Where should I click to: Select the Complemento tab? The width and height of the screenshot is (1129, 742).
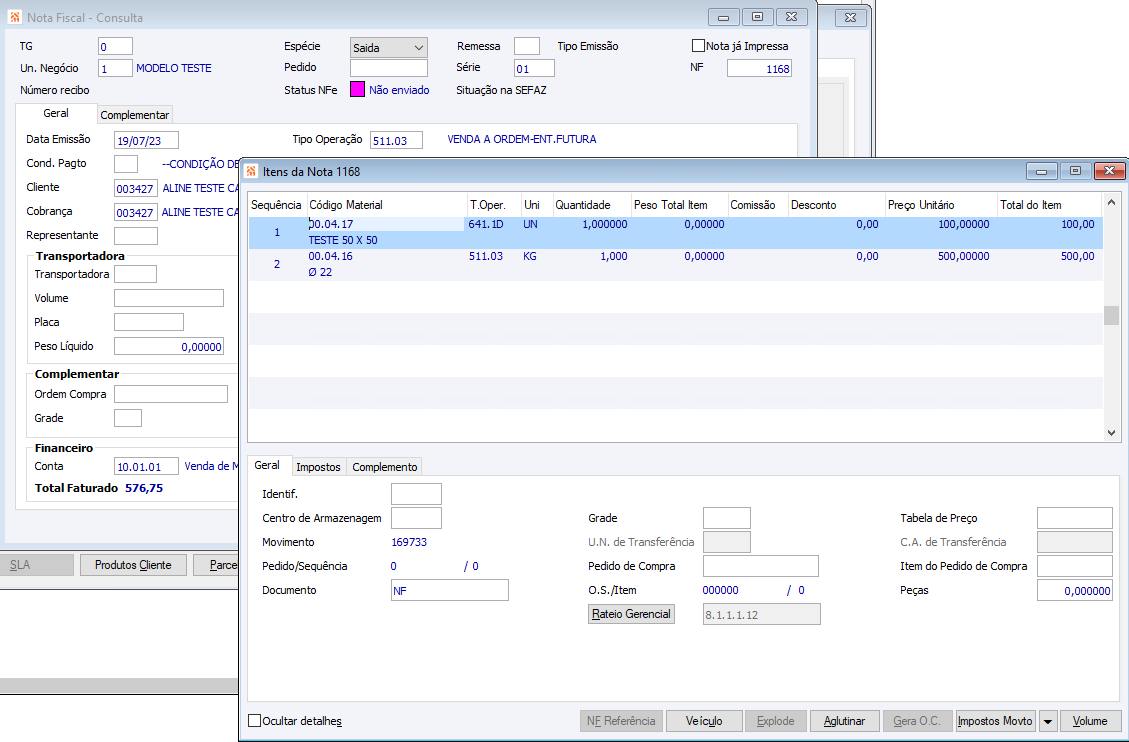click(x=385, y=467)
